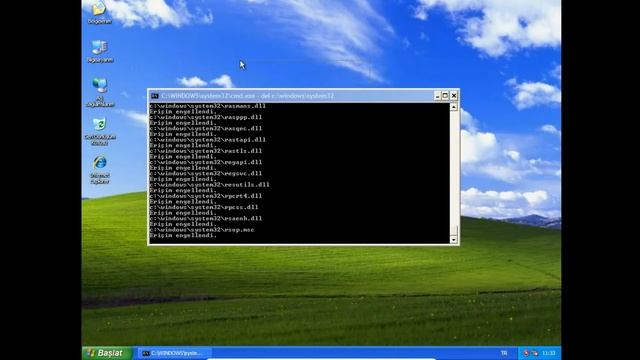Viewport: 640px width, 360px height.
Task: Click the line ending in rpcrt4.dll
Action: click(x=206, y=196)
